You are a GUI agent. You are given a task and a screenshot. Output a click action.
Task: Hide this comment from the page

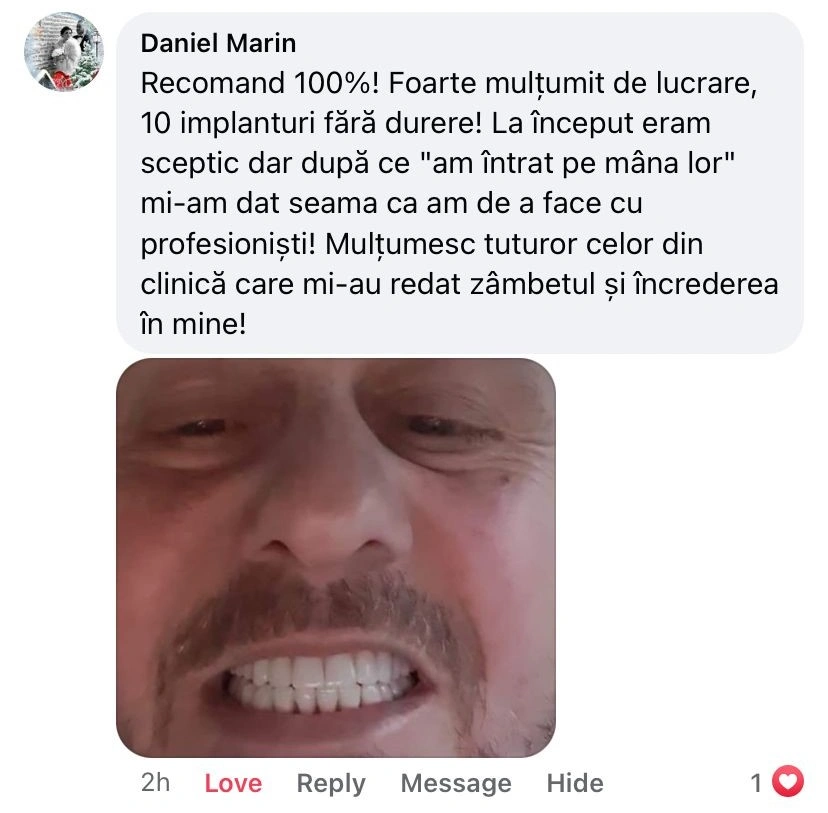575,783
